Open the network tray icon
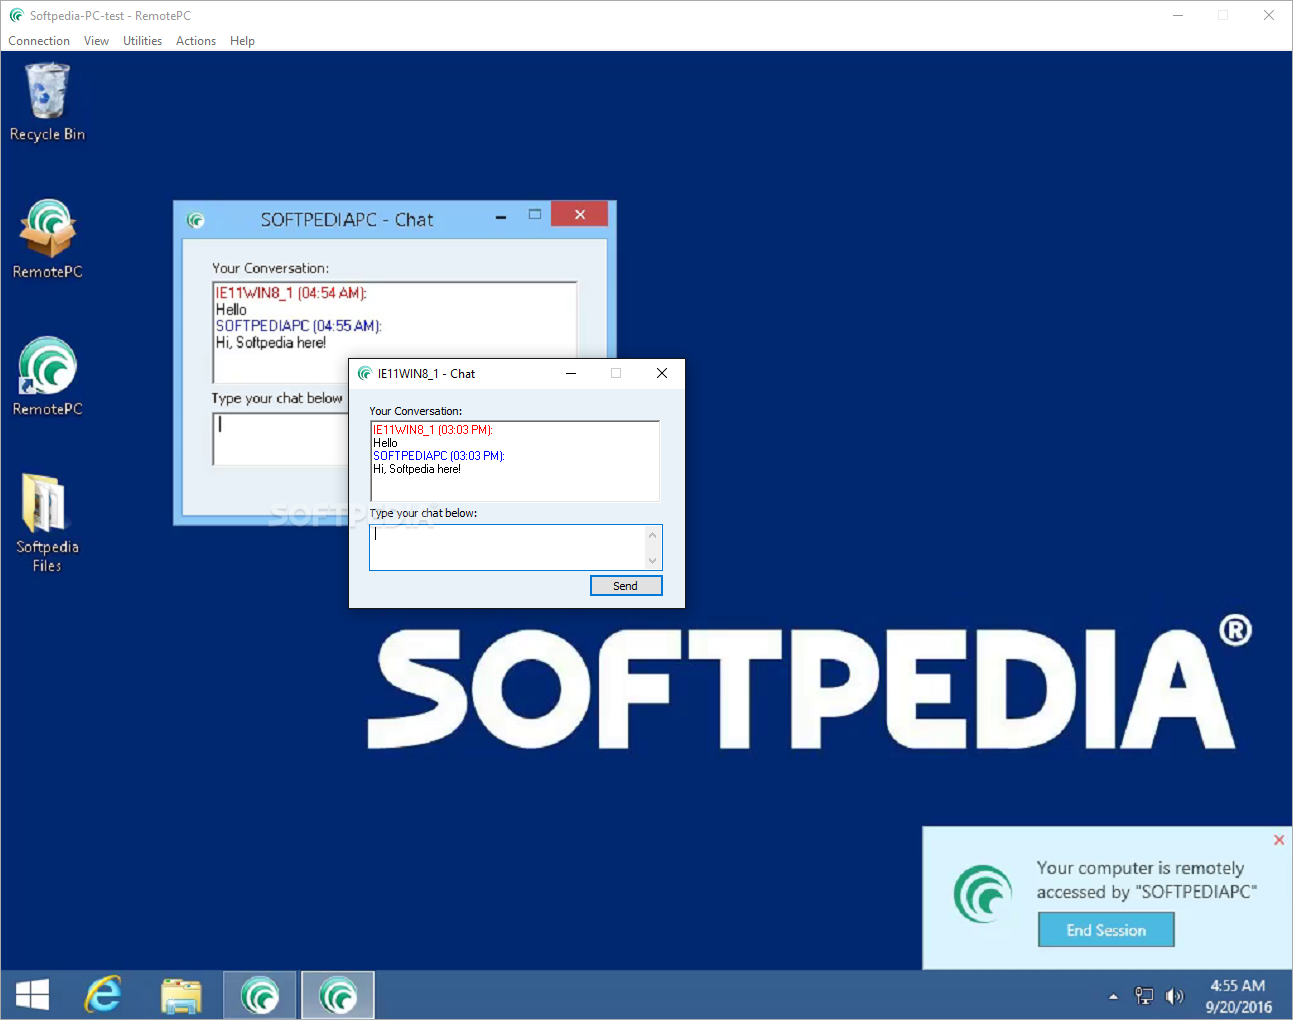The image size is (1293, 1020). [x=1144, y=996]
